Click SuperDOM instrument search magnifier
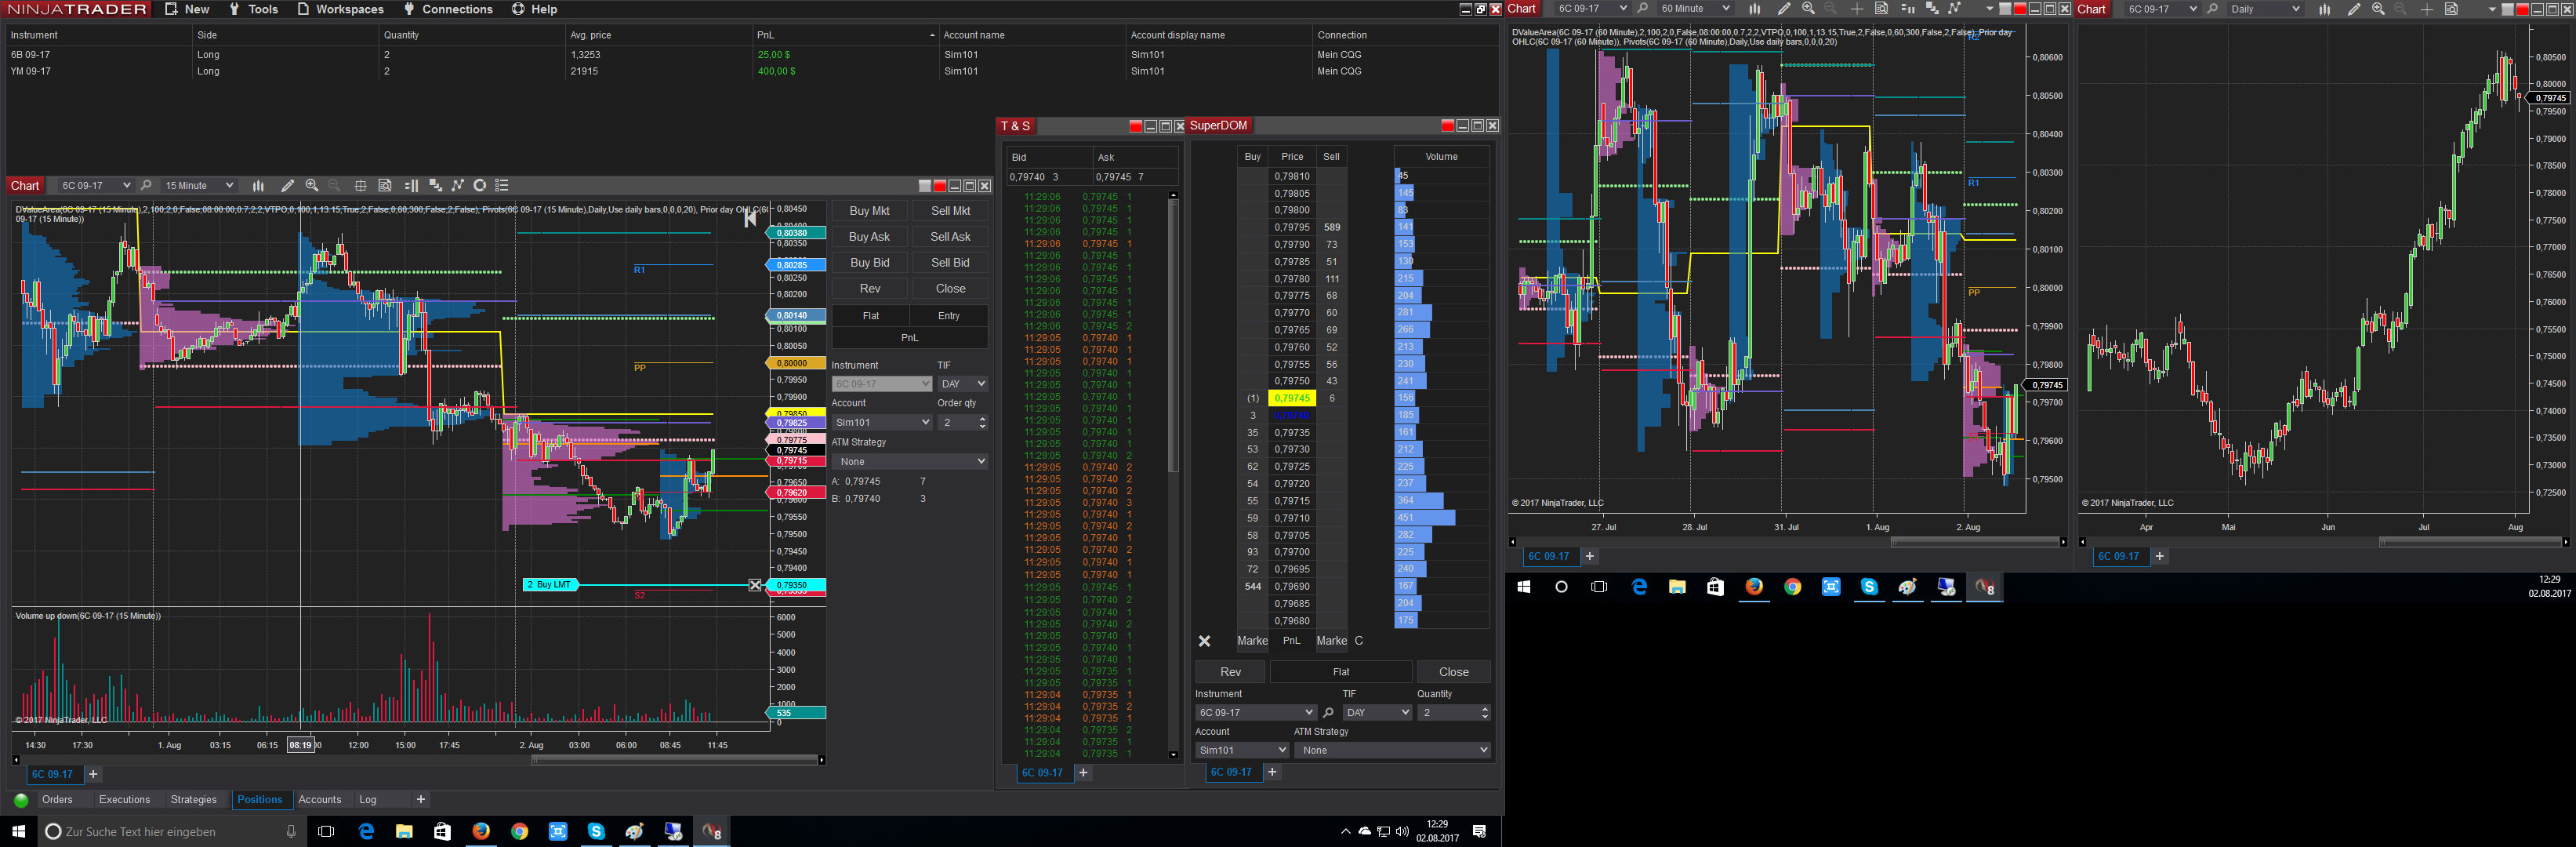Image resolution: width=2576 pixels, height=847 pixels. pyautogui.click(x=1328, y=713)
